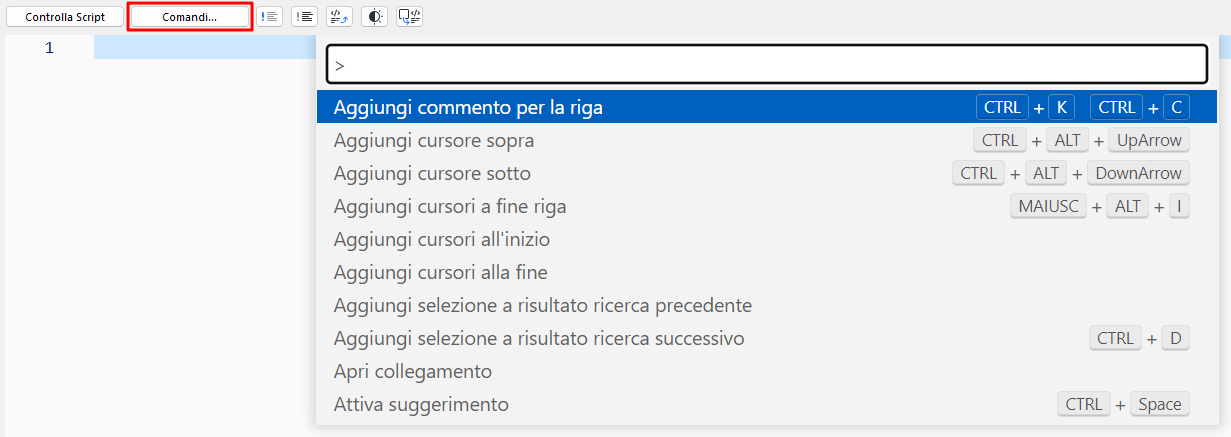Select "Attiva suggerimento" in command list

tap(421, 404)
